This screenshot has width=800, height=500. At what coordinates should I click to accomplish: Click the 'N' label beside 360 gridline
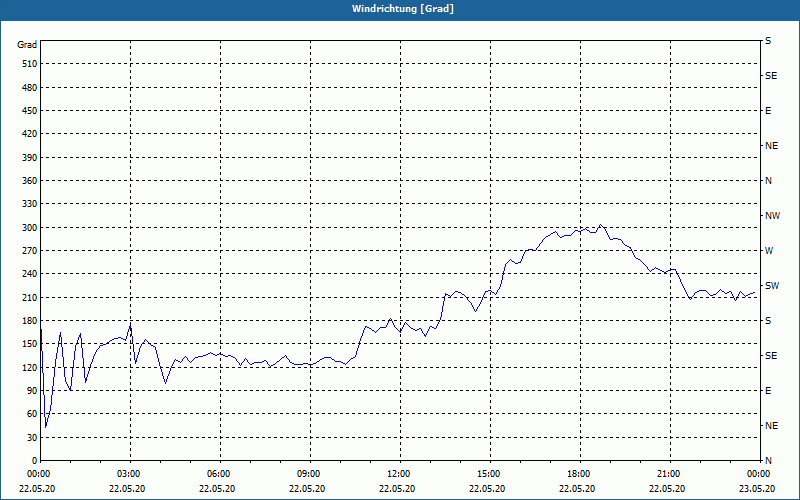768,181
